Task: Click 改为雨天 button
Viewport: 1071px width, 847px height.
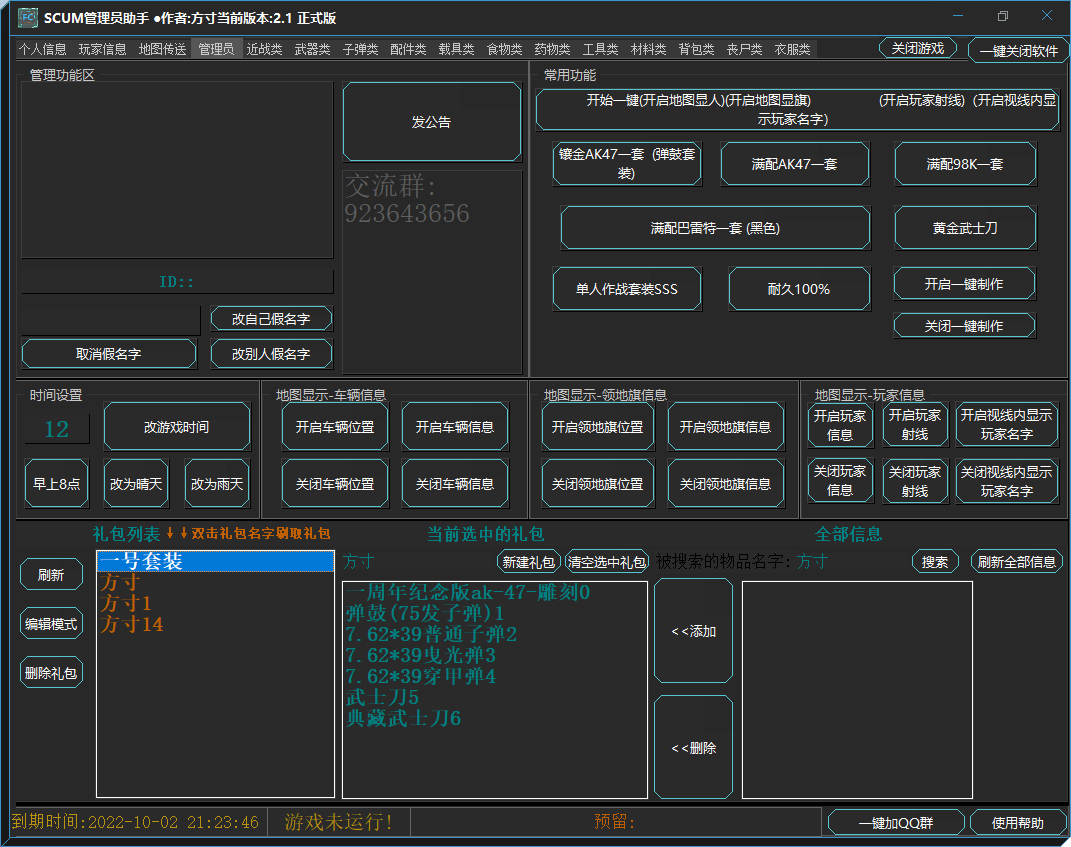Action: pos(217,484)
